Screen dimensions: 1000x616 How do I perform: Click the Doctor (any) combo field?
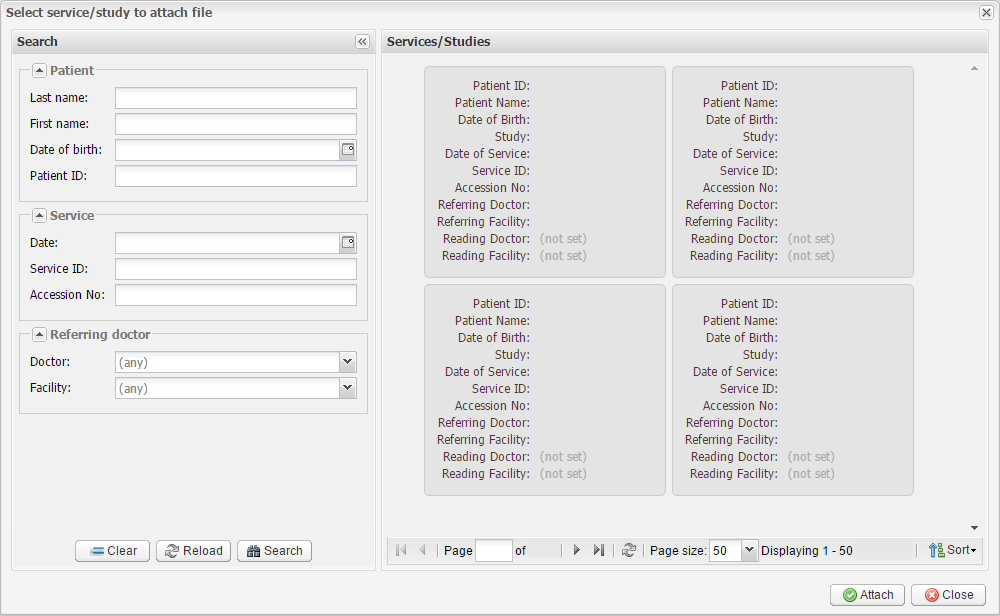[227, 362]
